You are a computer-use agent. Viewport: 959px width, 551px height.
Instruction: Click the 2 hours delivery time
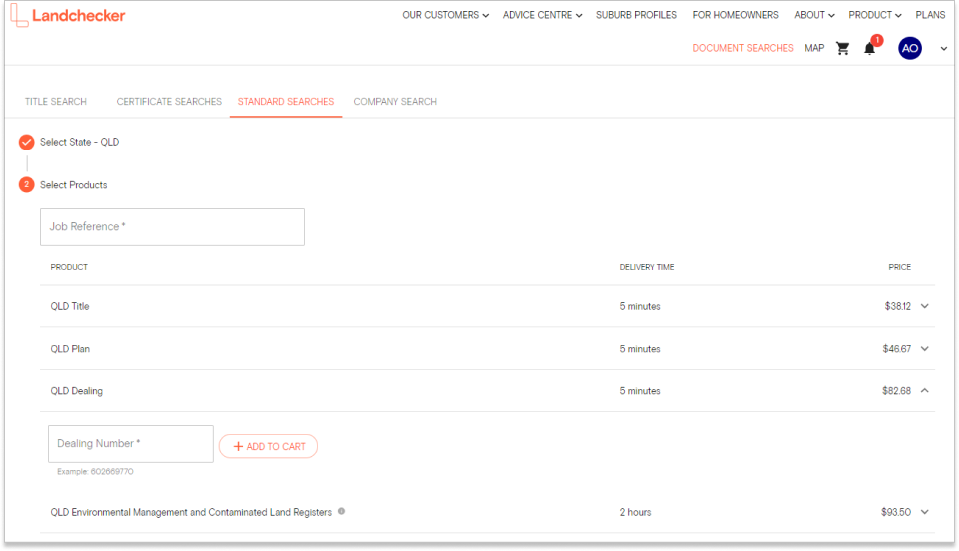635,512
